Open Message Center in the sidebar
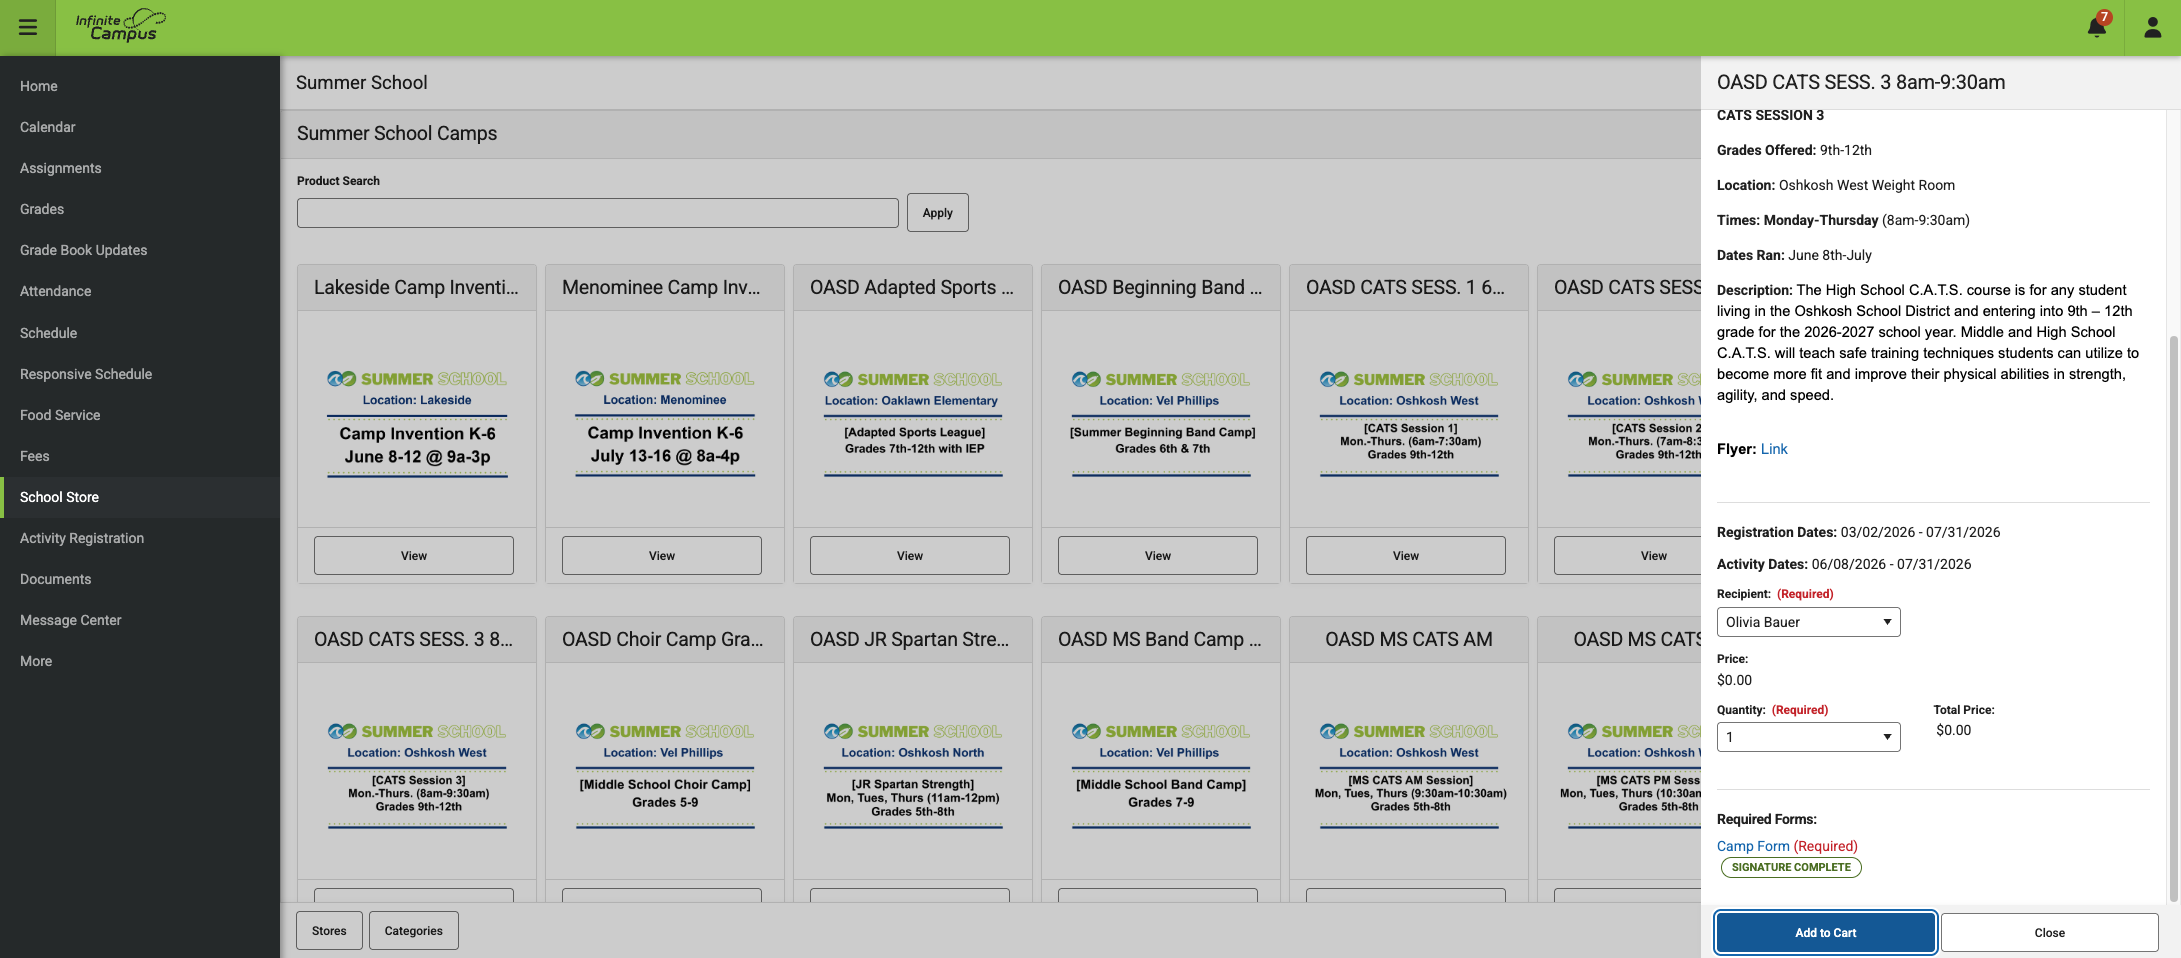Viewport: 2181px width, 958px height. (x=140, y=620)
